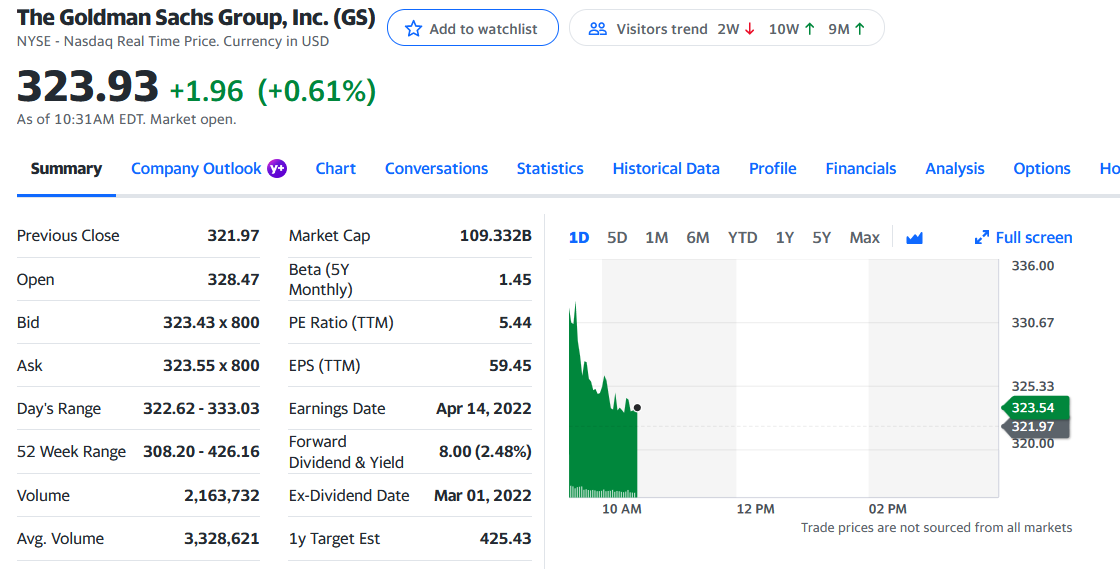Screen dimensions: 1120x569
Task: Click the 12 PM chart axis label
Action: (x=755, y=509)
